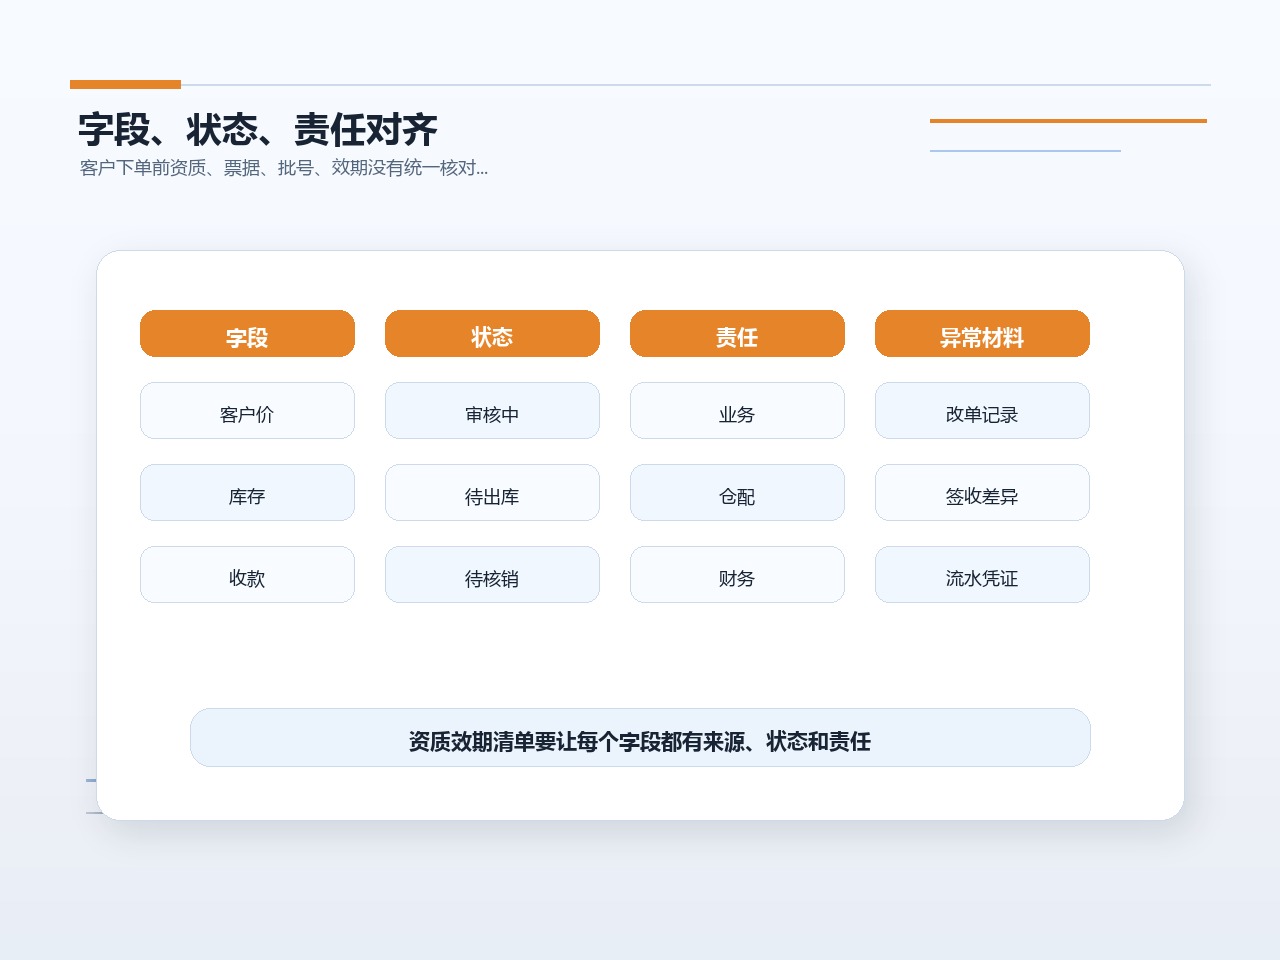Click the 仓配 responsibility cell
The height and width of the screenshot is (960, 1280).
(737, 492)
